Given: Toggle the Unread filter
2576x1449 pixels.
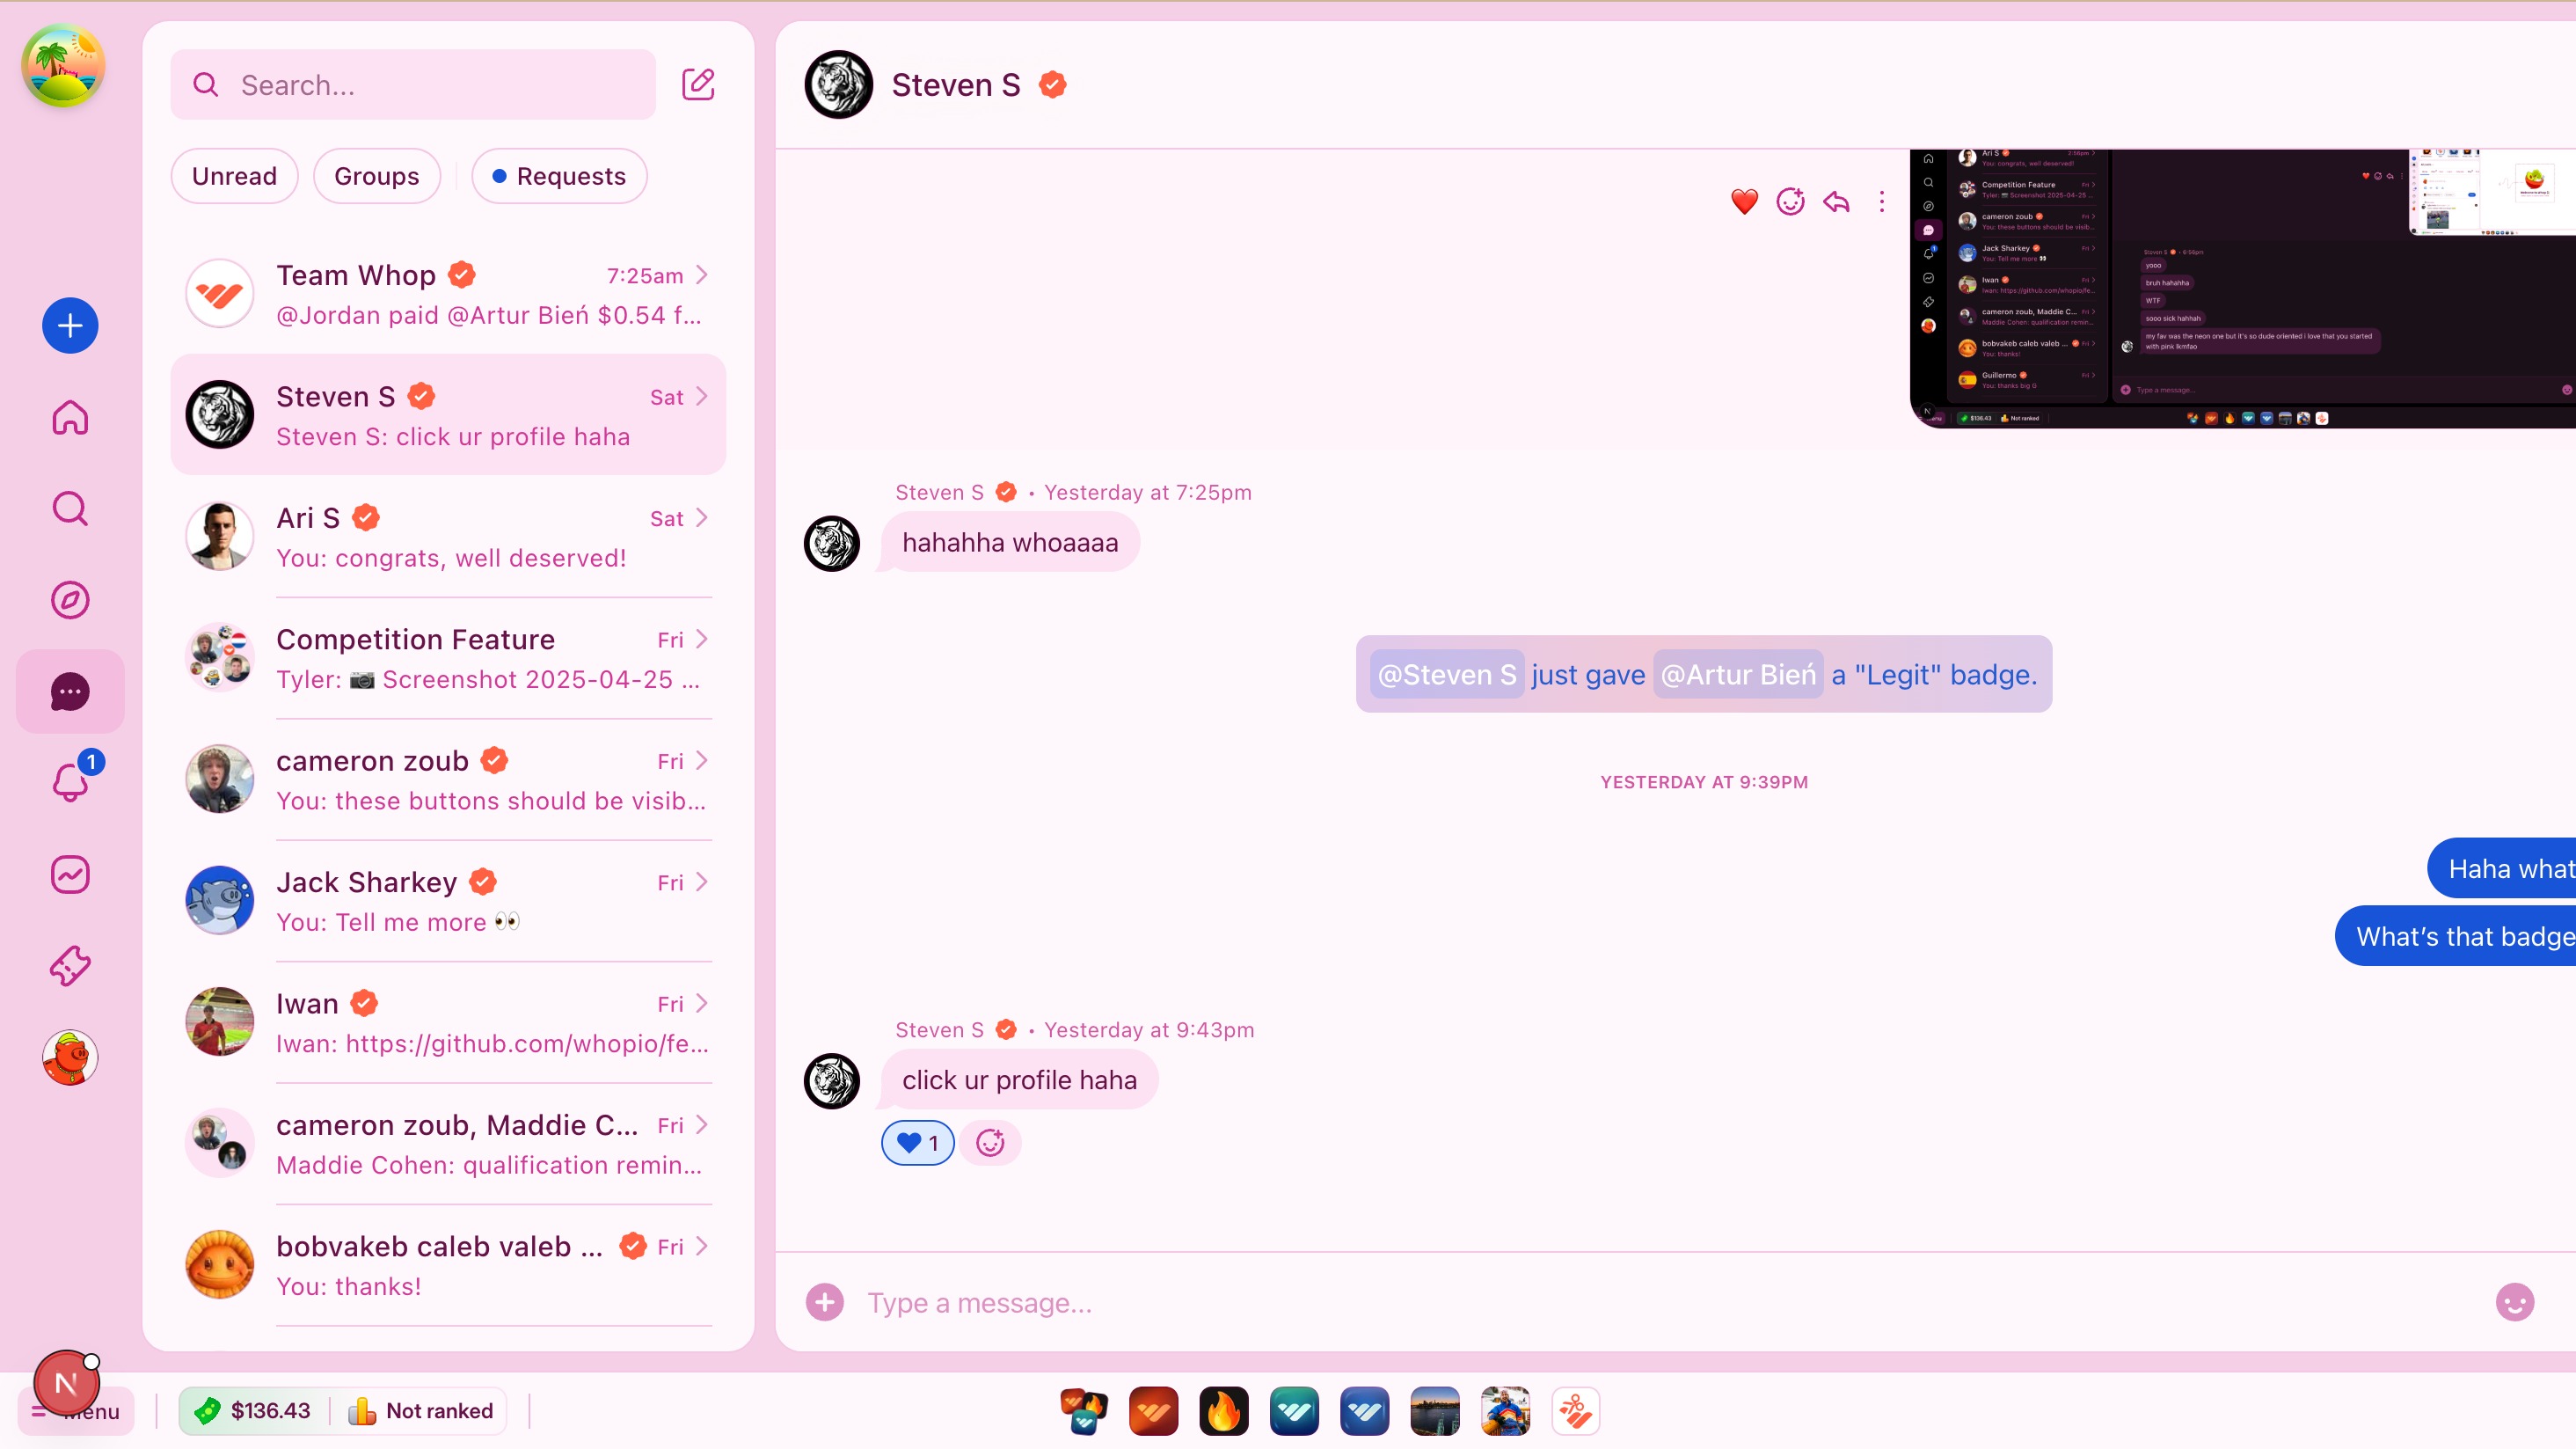Looking at the screenshot, I should 234,176.
